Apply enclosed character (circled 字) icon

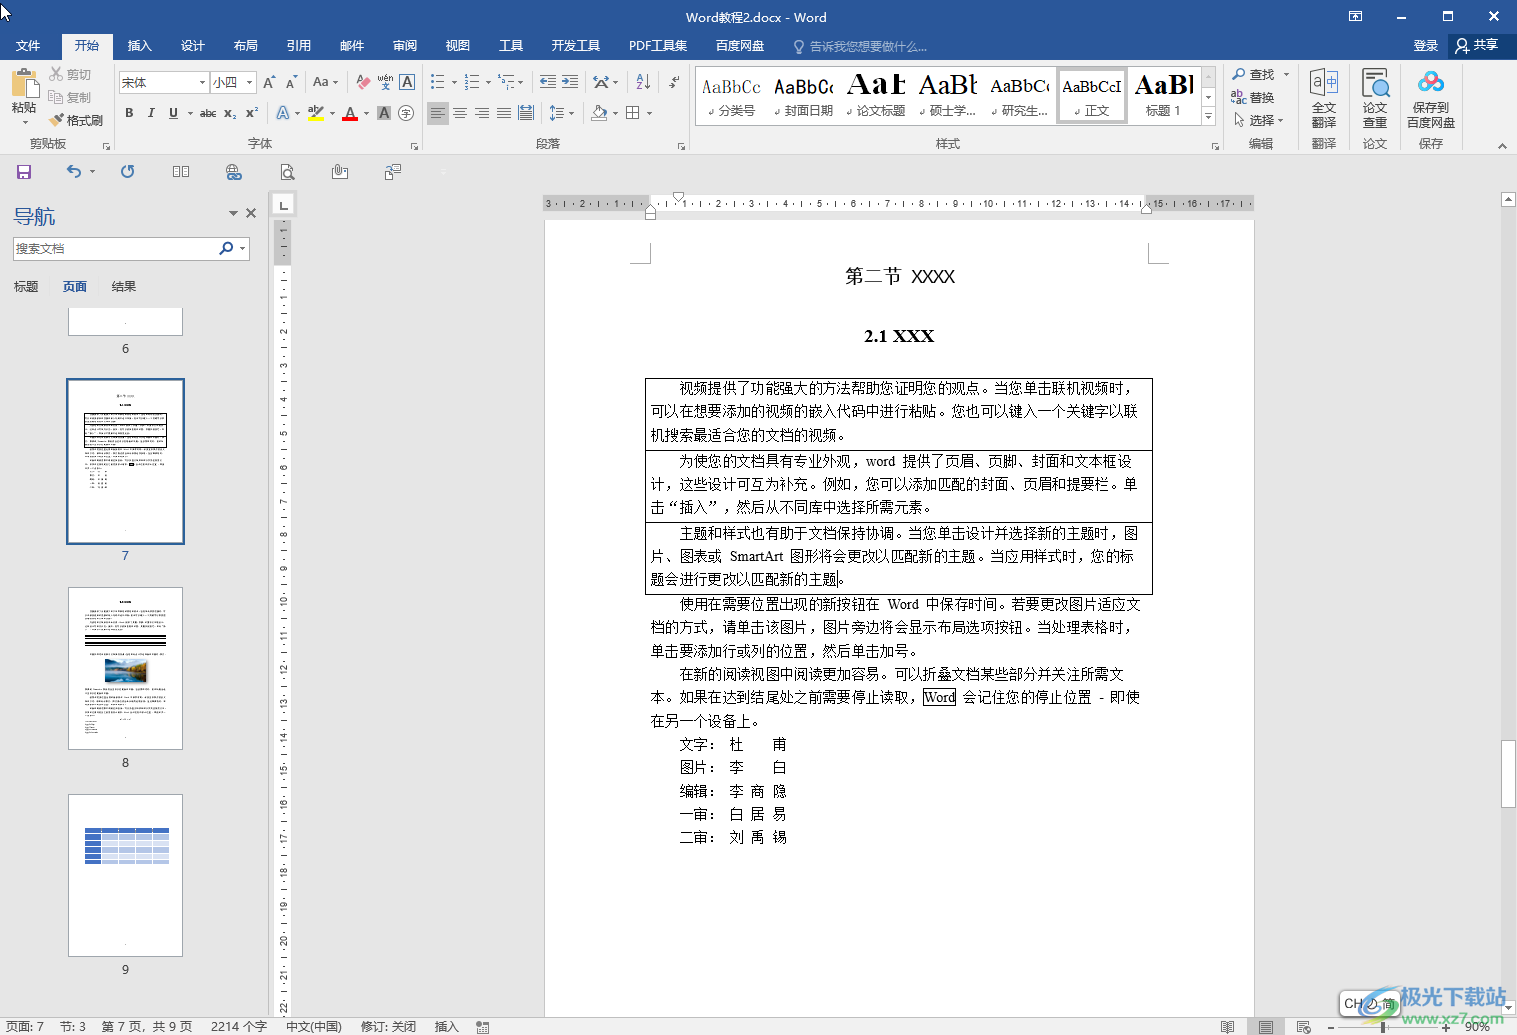pos(406,113)
